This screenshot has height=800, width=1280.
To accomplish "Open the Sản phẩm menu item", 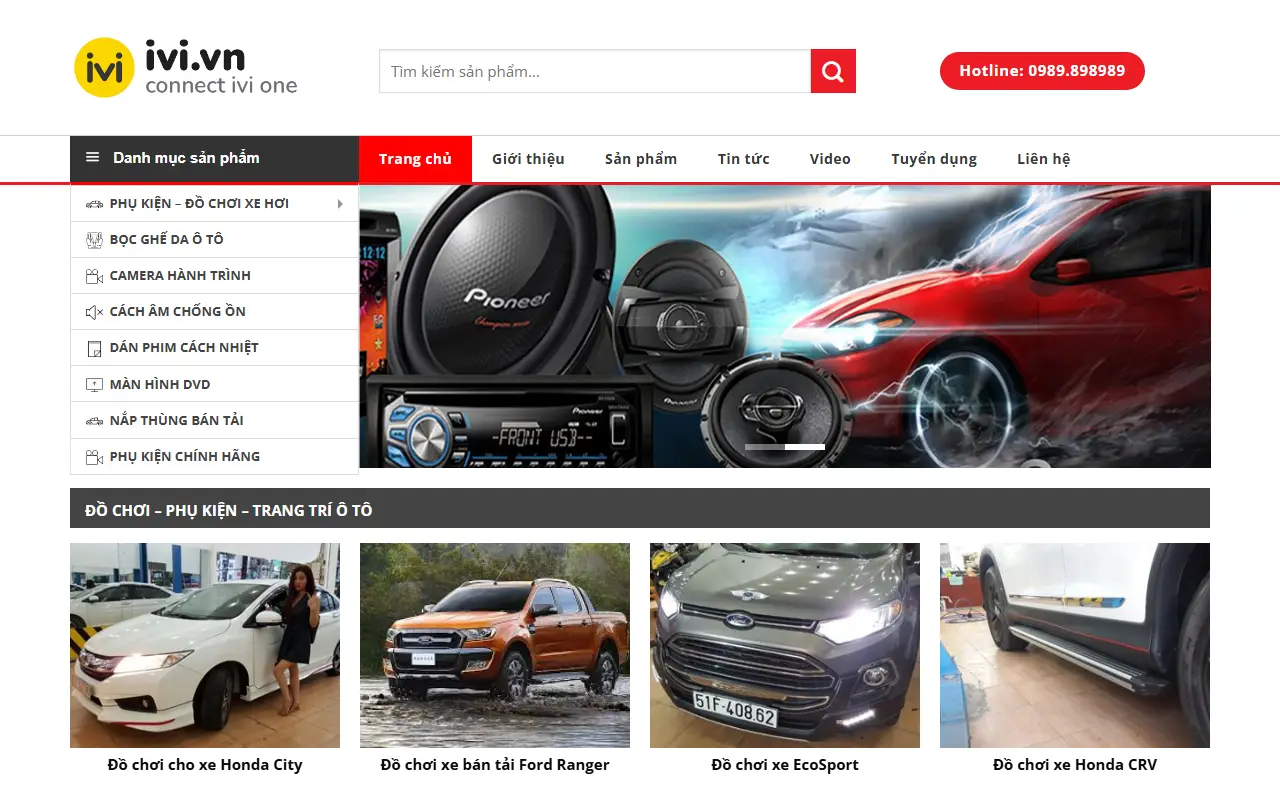I will [641, 159].
